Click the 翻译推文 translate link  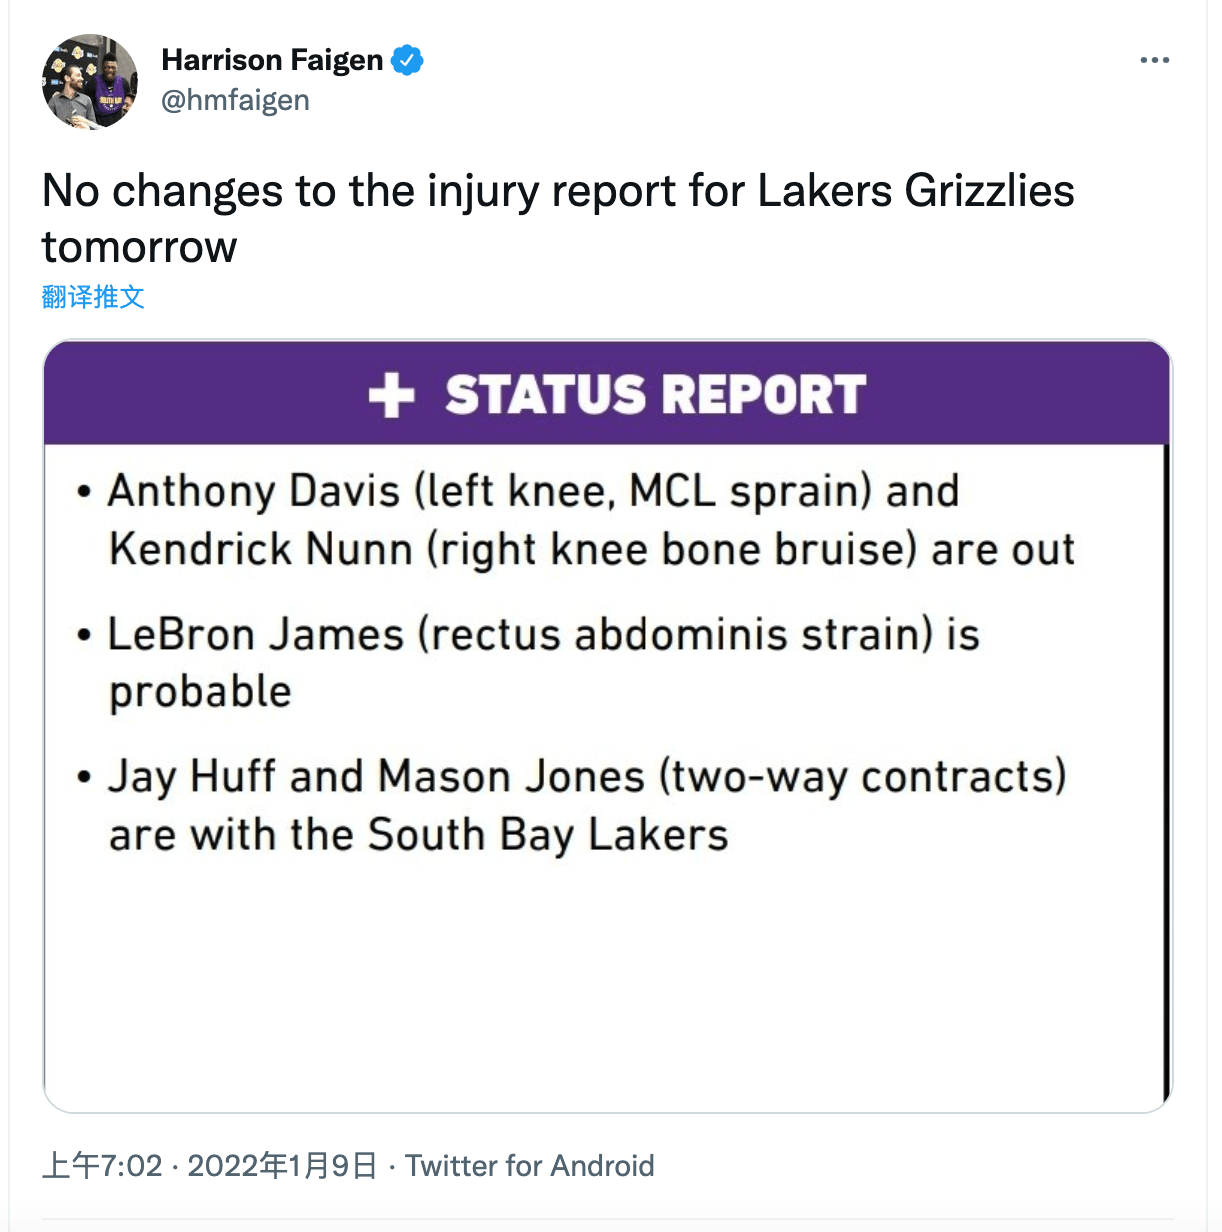tap(93, 297)
